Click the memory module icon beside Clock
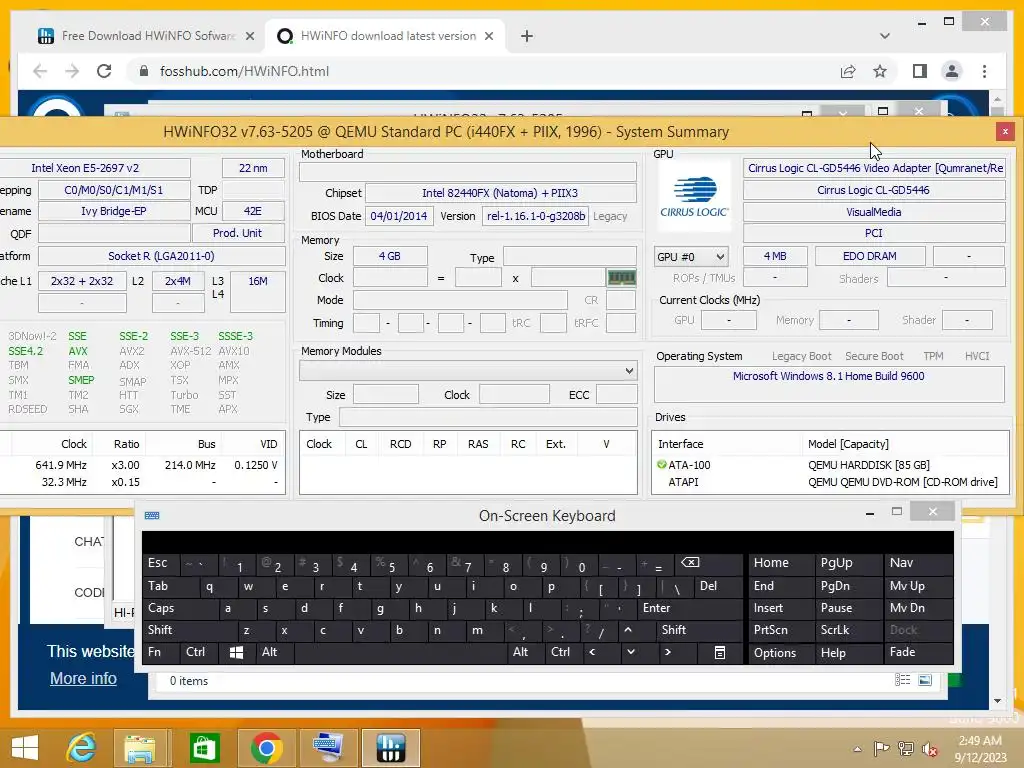Viewport: 1024px width, 768px height. point(621,278)
